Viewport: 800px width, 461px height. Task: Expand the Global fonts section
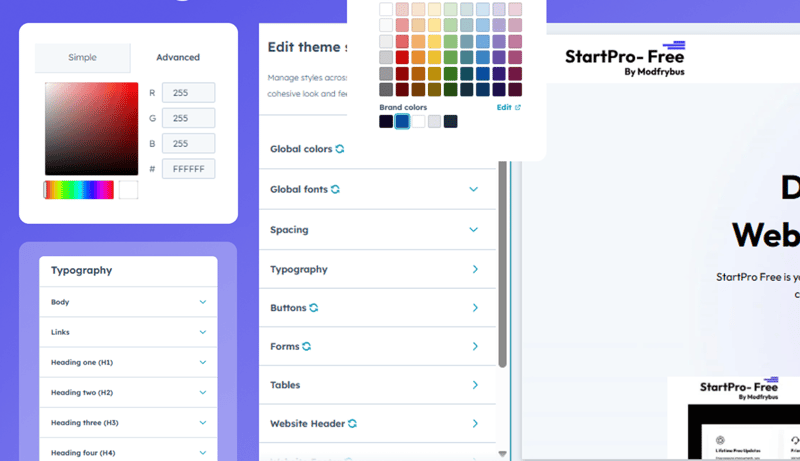474,189
